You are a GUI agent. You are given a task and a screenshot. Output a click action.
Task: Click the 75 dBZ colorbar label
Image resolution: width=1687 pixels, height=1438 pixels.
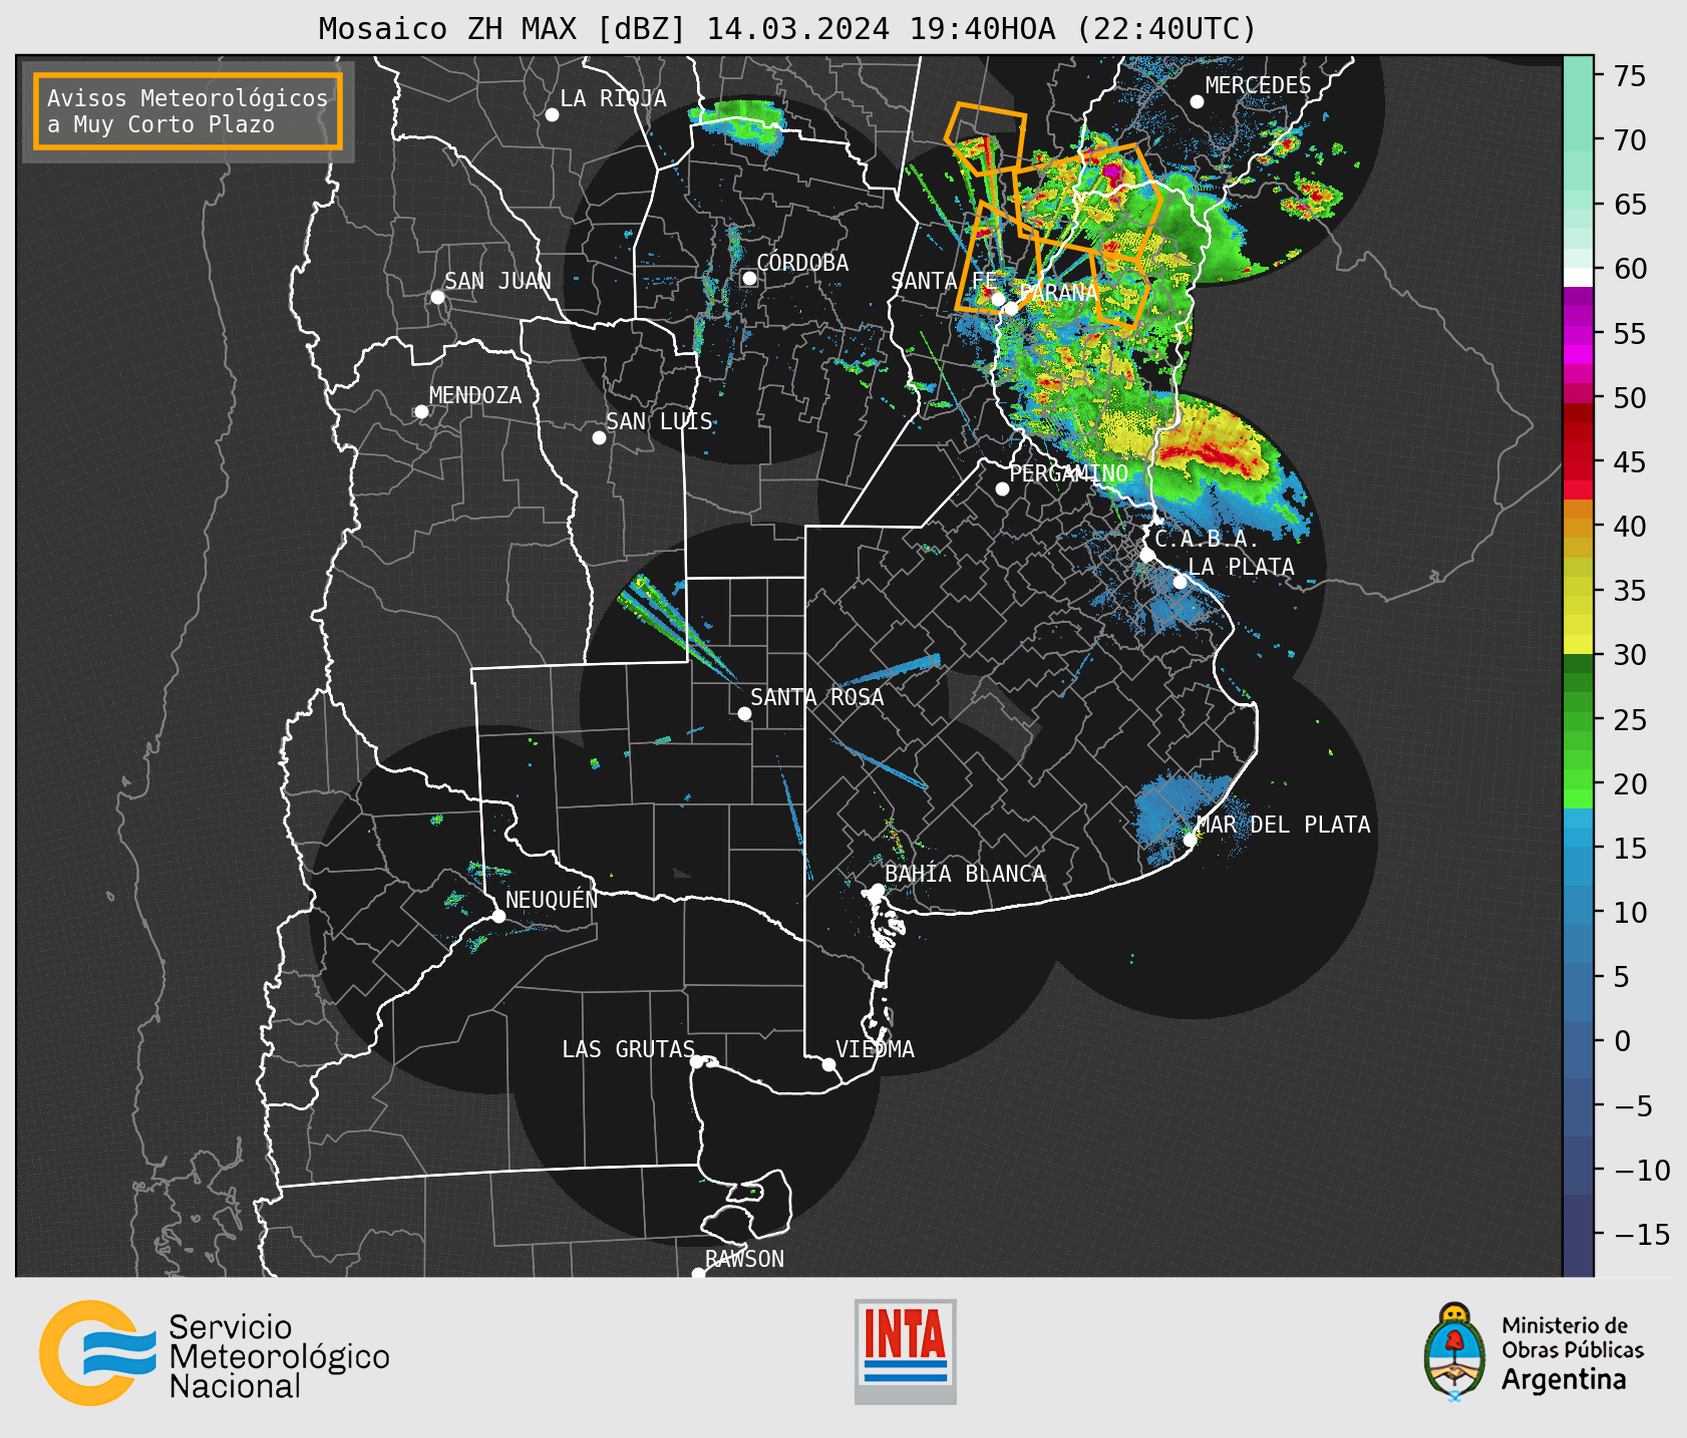click(1630, 76)
